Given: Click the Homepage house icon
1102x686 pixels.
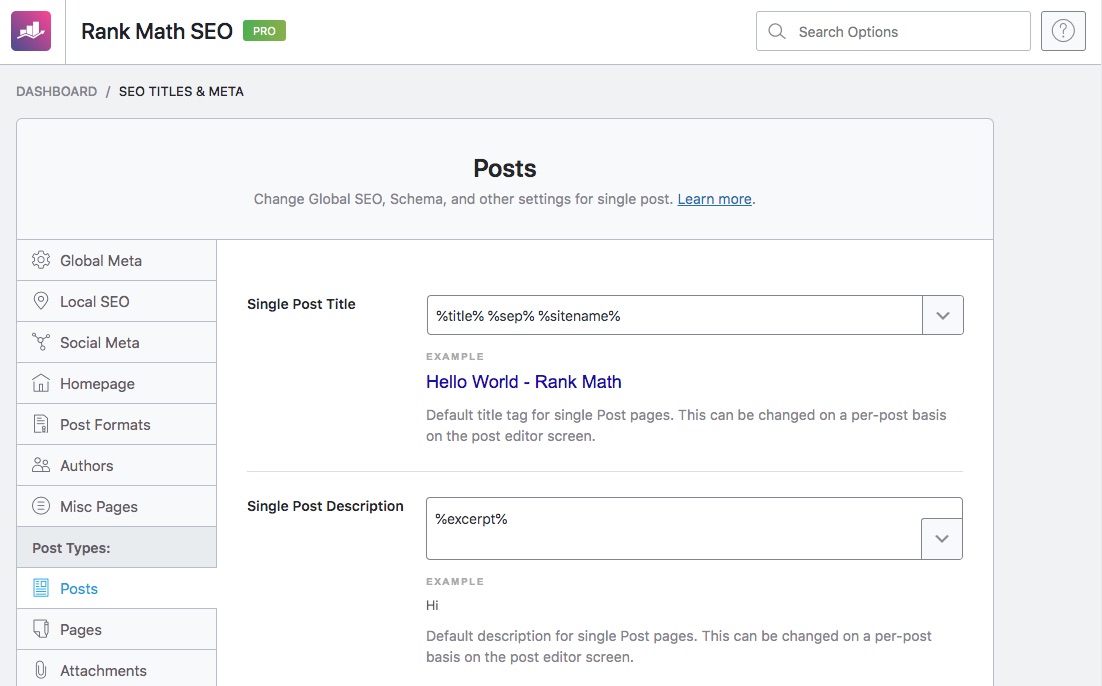Looking at the screenshot, I should (41, 383).
